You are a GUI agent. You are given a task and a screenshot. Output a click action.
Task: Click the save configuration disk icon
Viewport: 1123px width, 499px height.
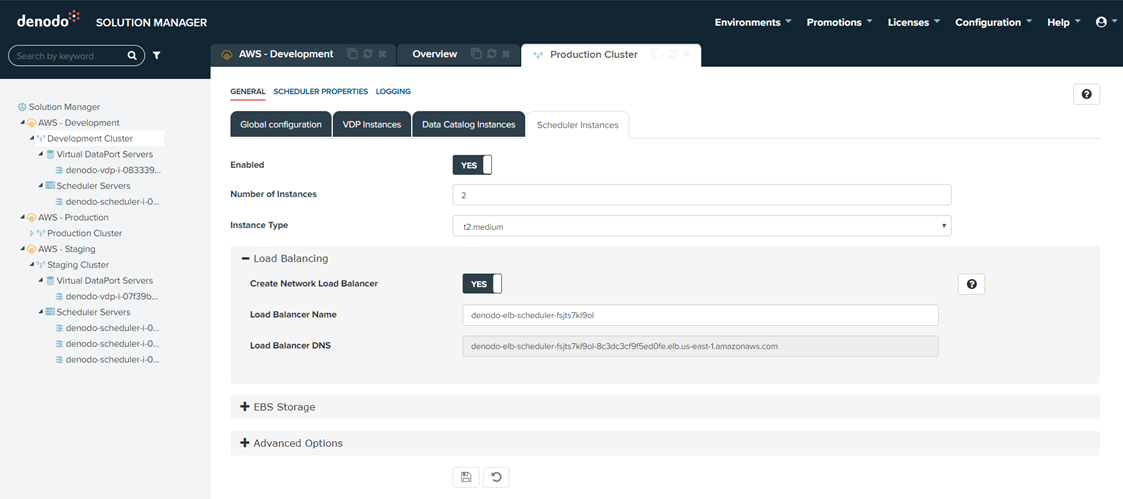[x=466, y=477]
